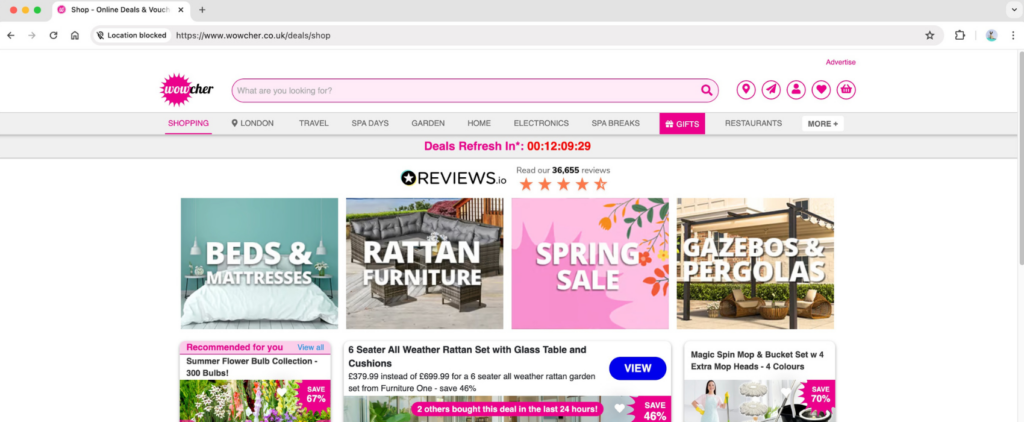
Task: Open Chrome three-dot menu
Action: 1013,35
